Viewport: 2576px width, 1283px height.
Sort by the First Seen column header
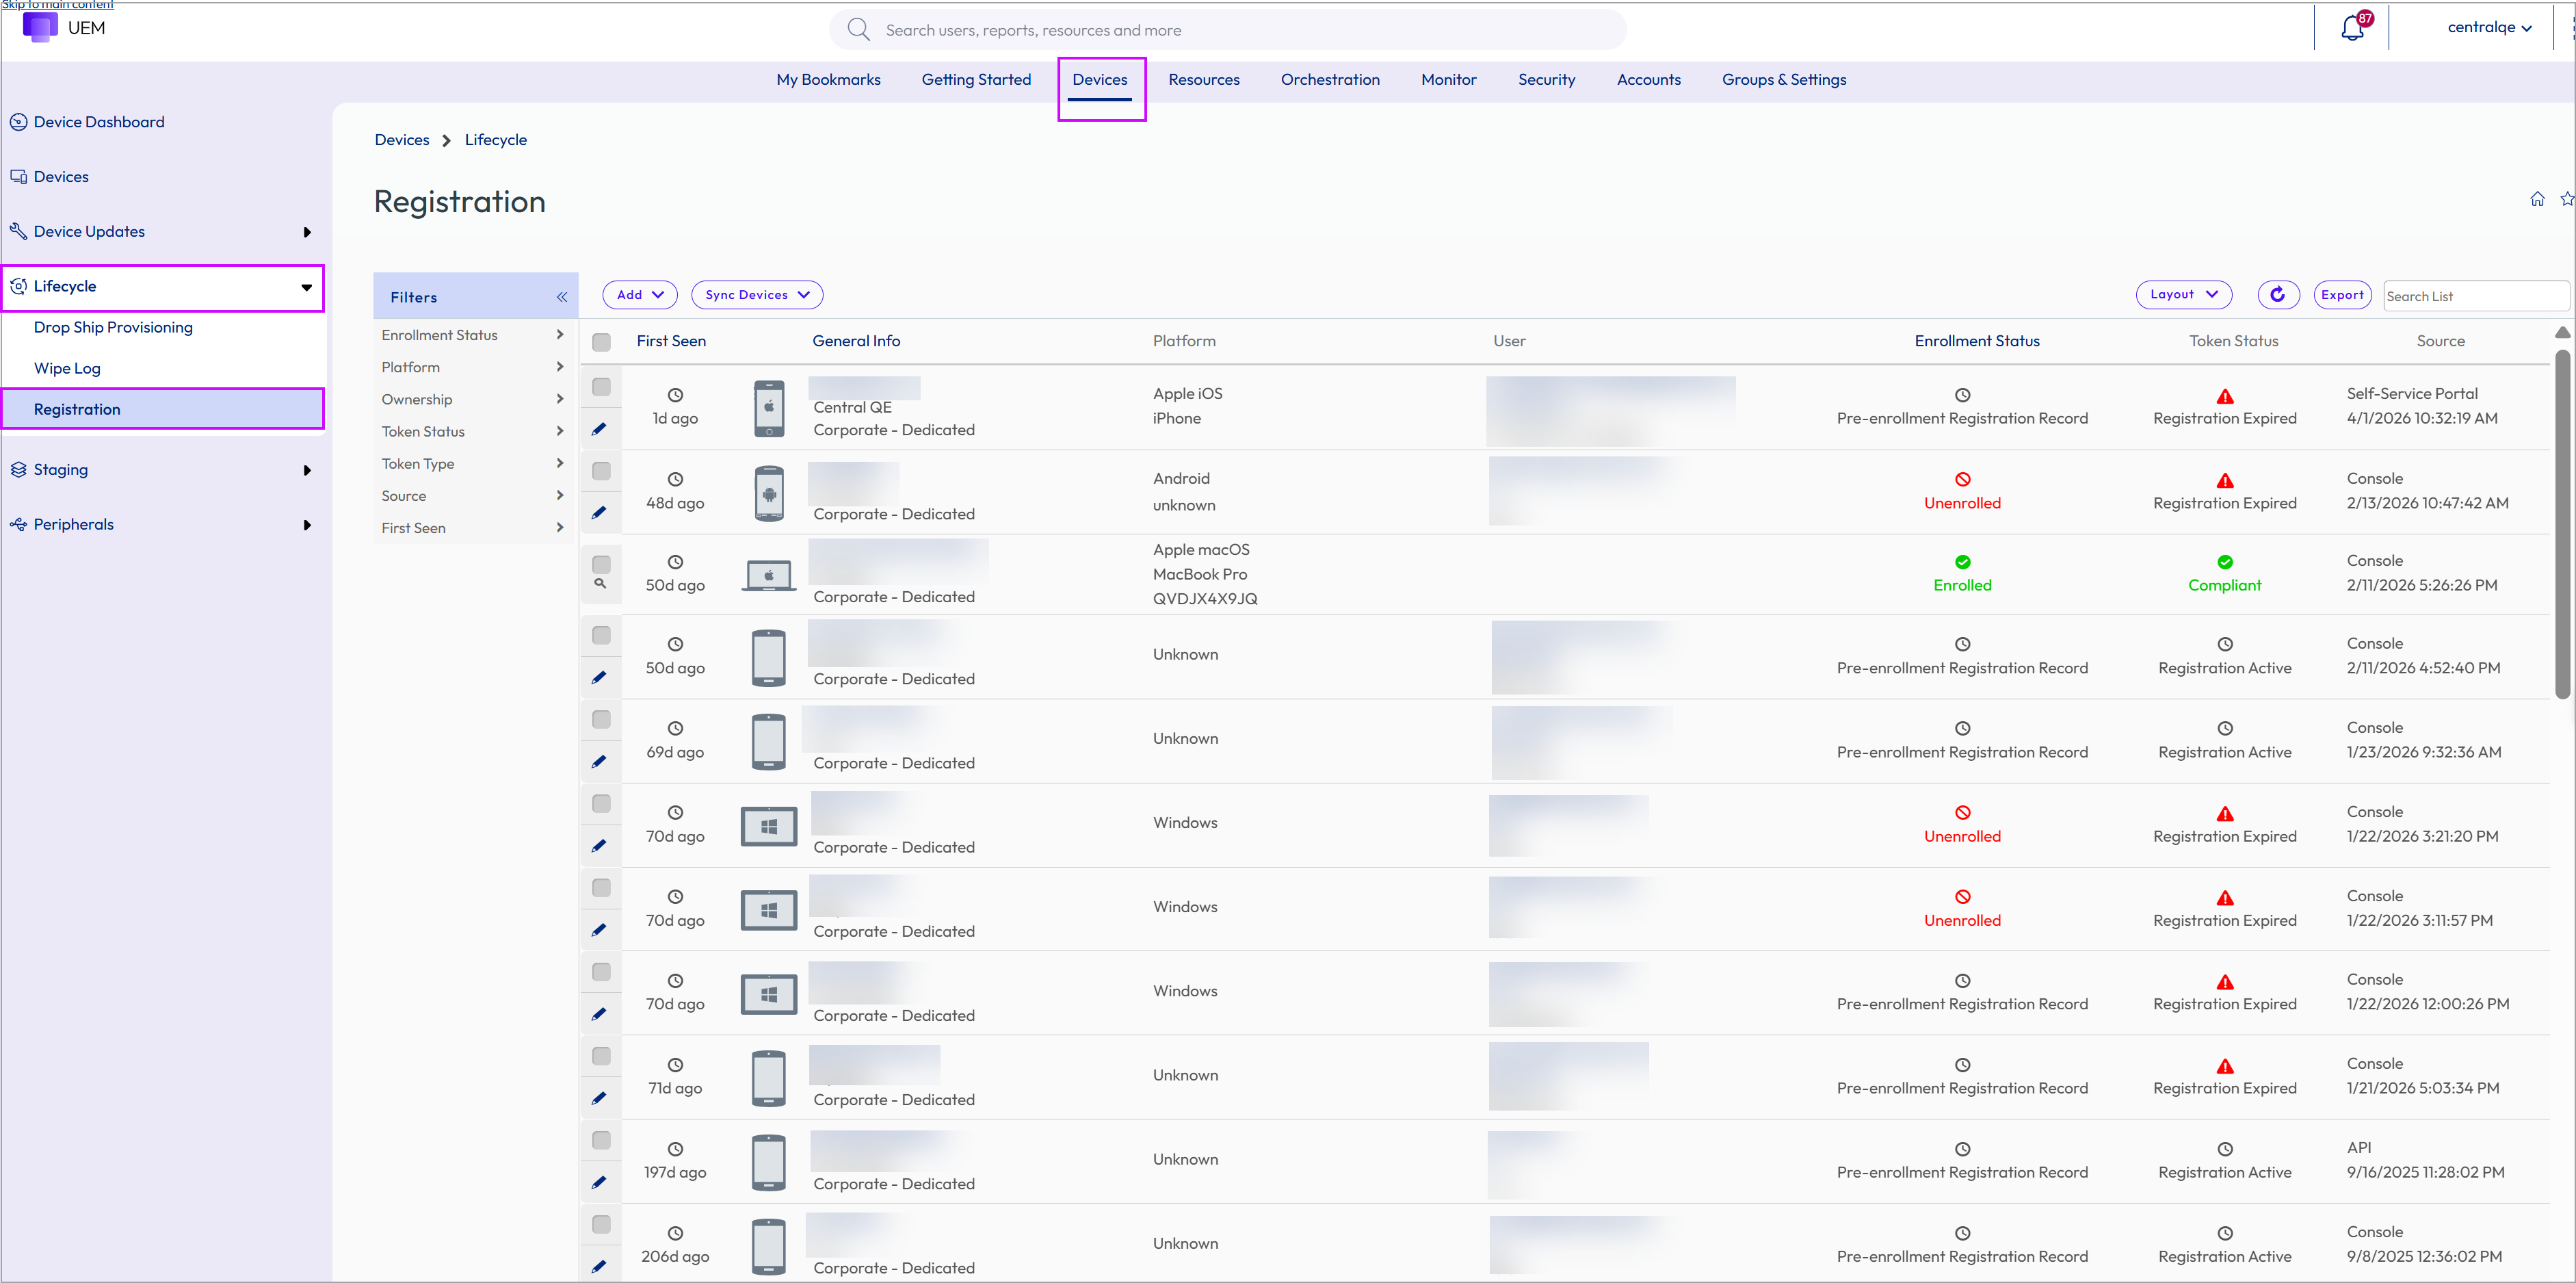point(671,341)
